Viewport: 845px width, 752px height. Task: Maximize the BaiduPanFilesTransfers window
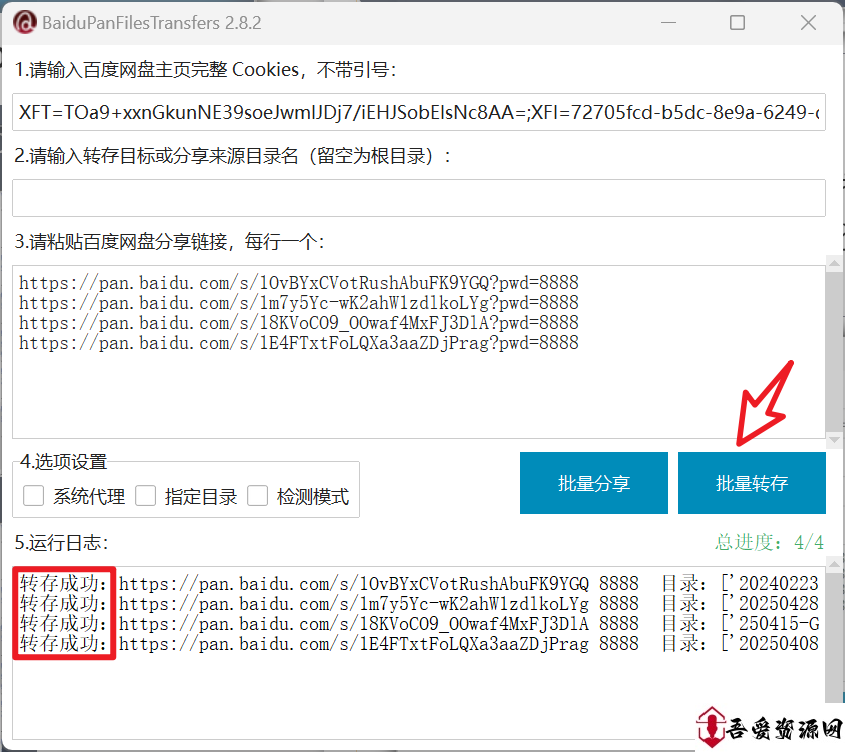[x=737, y=23]
